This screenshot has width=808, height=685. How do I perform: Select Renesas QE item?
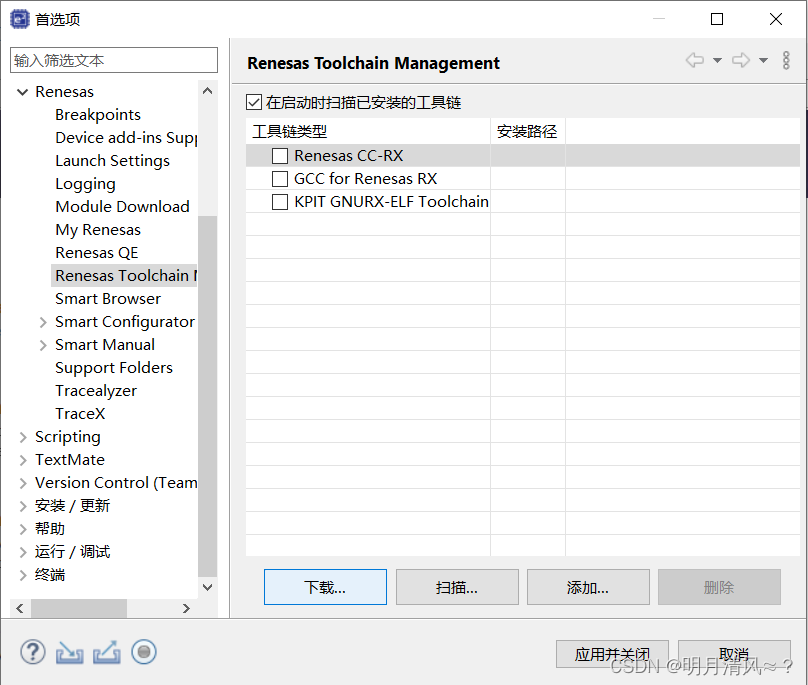[97, 253]
